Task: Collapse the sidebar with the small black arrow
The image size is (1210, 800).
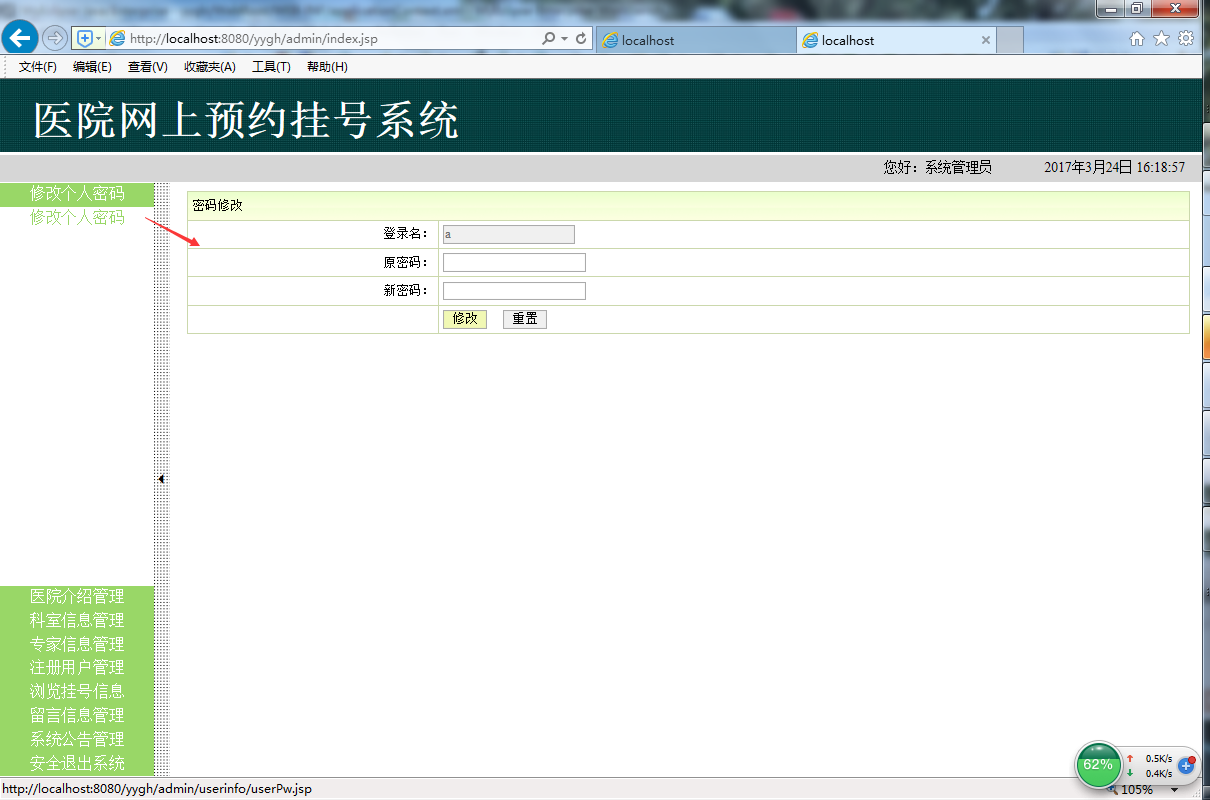Action: tap(161, 479)
